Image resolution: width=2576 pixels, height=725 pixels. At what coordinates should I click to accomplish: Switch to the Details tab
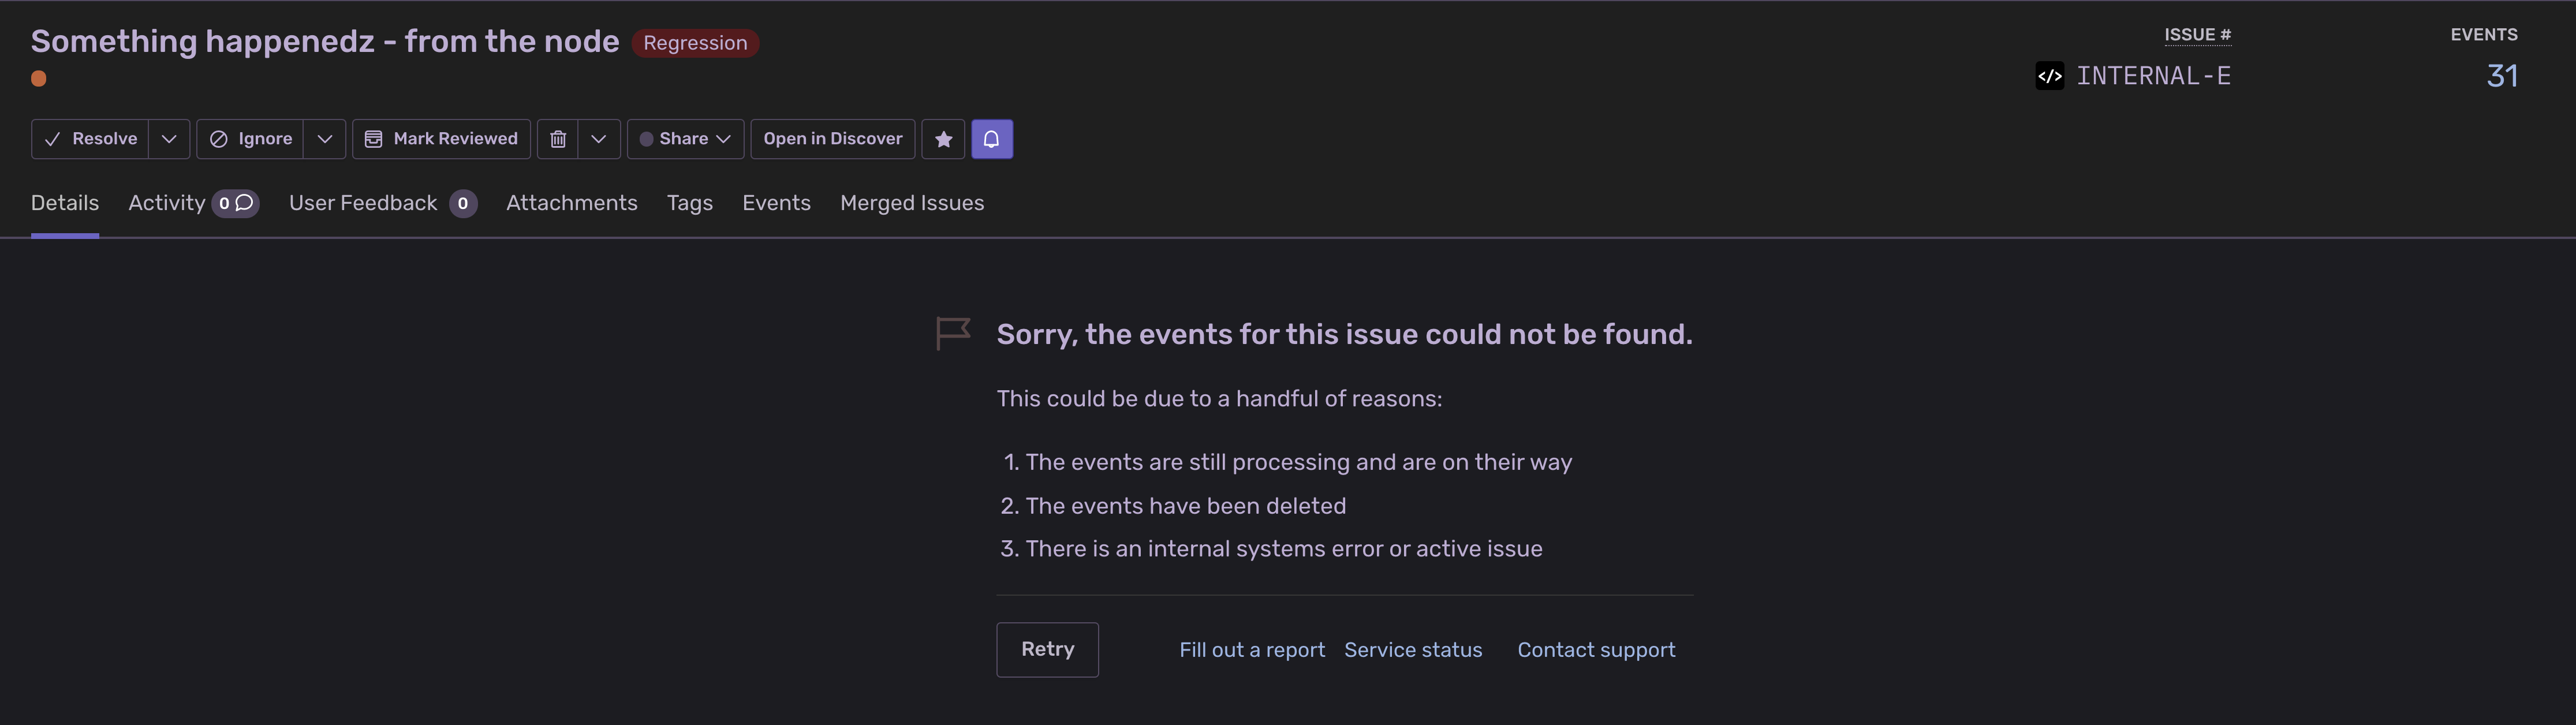[x=65, y=203]
